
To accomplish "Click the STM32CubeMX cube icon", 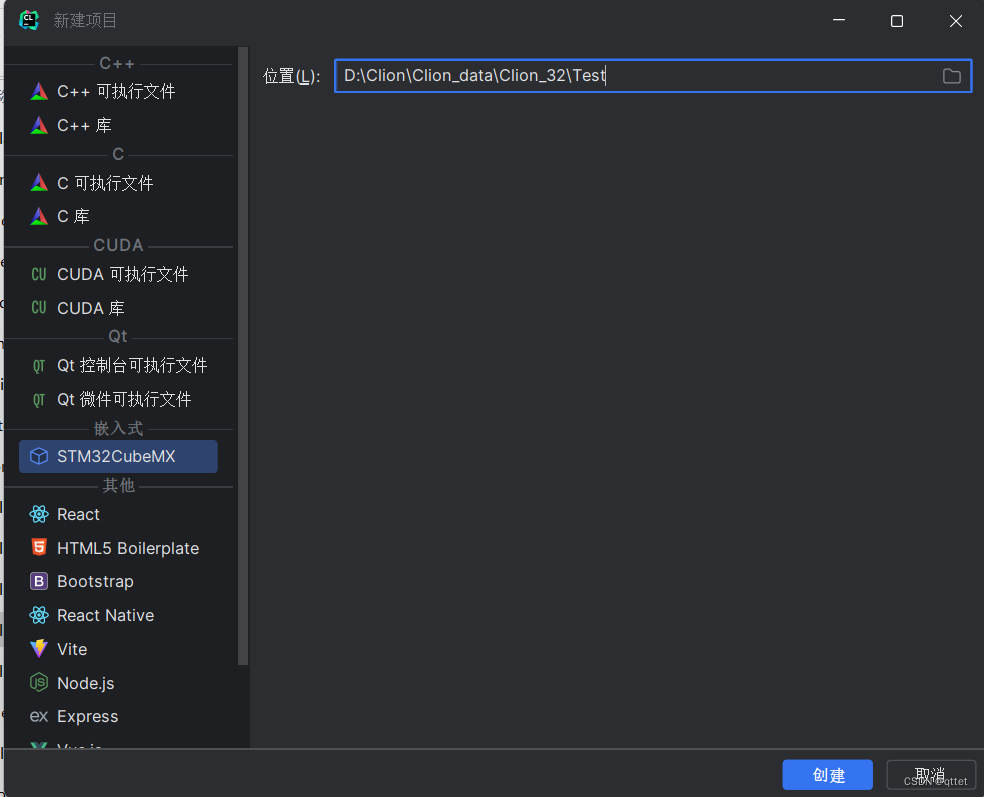I will 39,456.
